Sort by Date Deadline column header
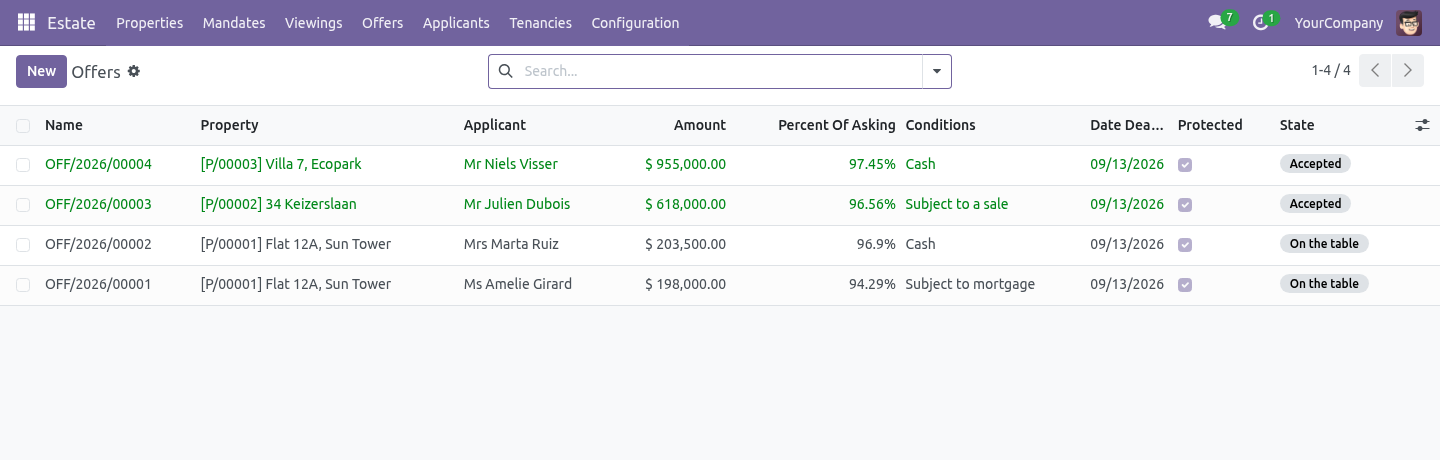Viewport: 1440px width, 460px height. pos(1127,125)
